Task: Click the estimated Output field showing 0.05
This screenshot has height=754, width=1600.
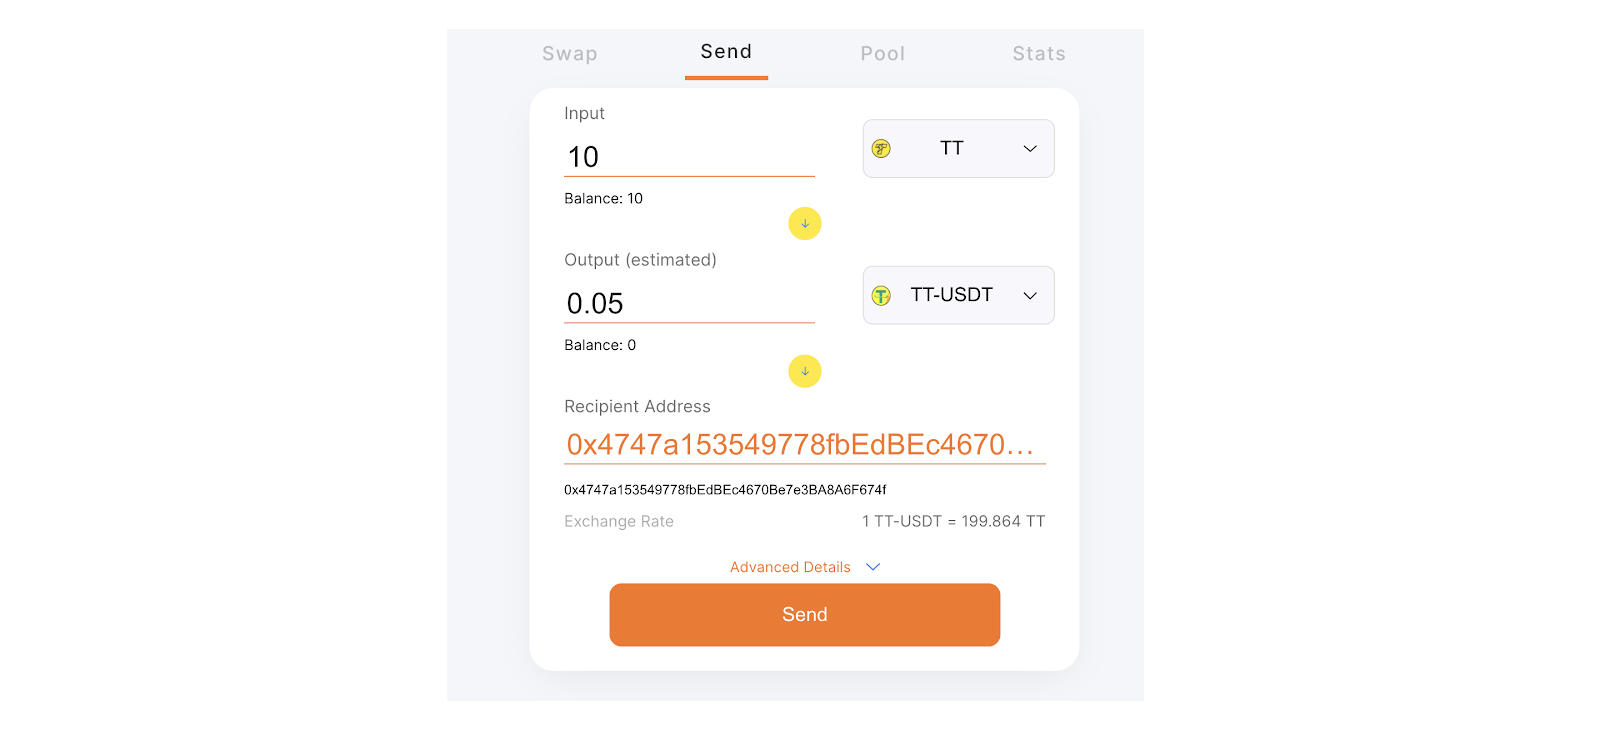Action: click(x=689, y=303)
